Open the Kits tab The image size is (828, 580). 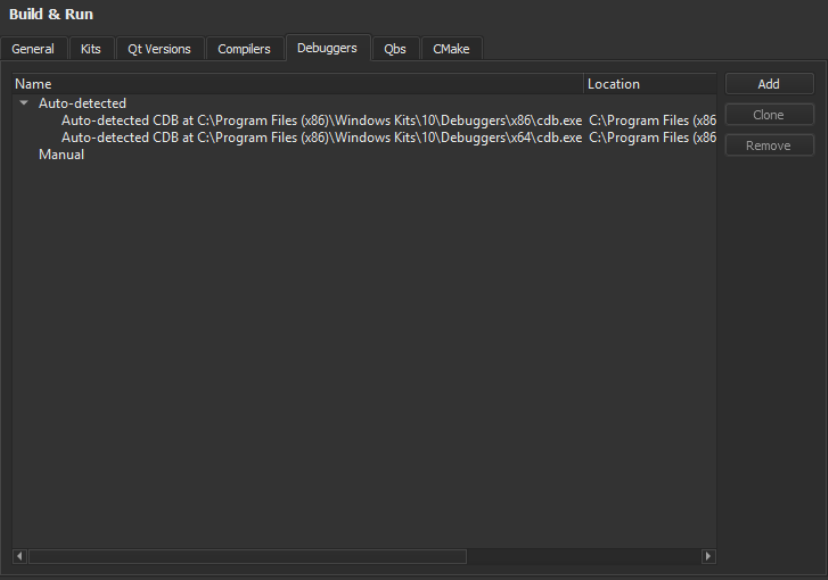(91, 49)
